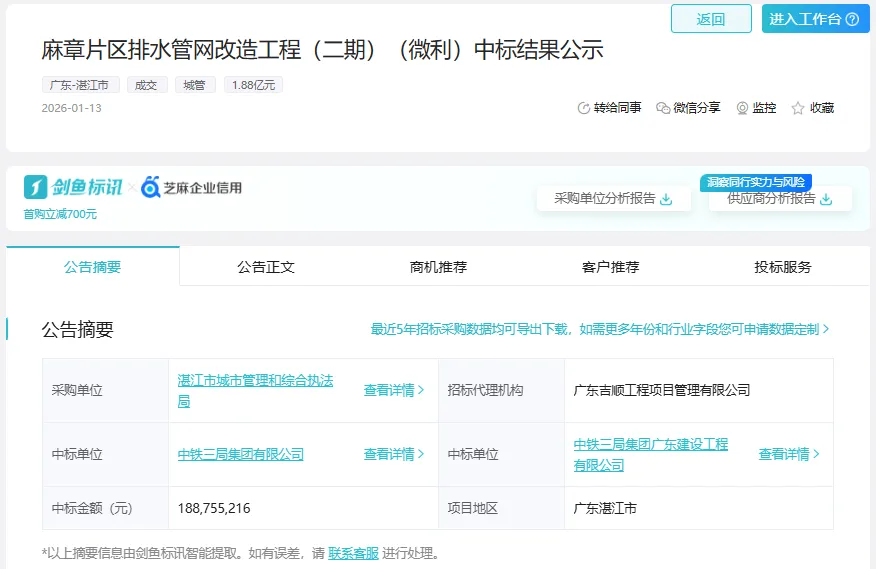This screenshot has width=876, height=569.
Task: Click the 转给同事 forward icon
Action: click(584, 108)
